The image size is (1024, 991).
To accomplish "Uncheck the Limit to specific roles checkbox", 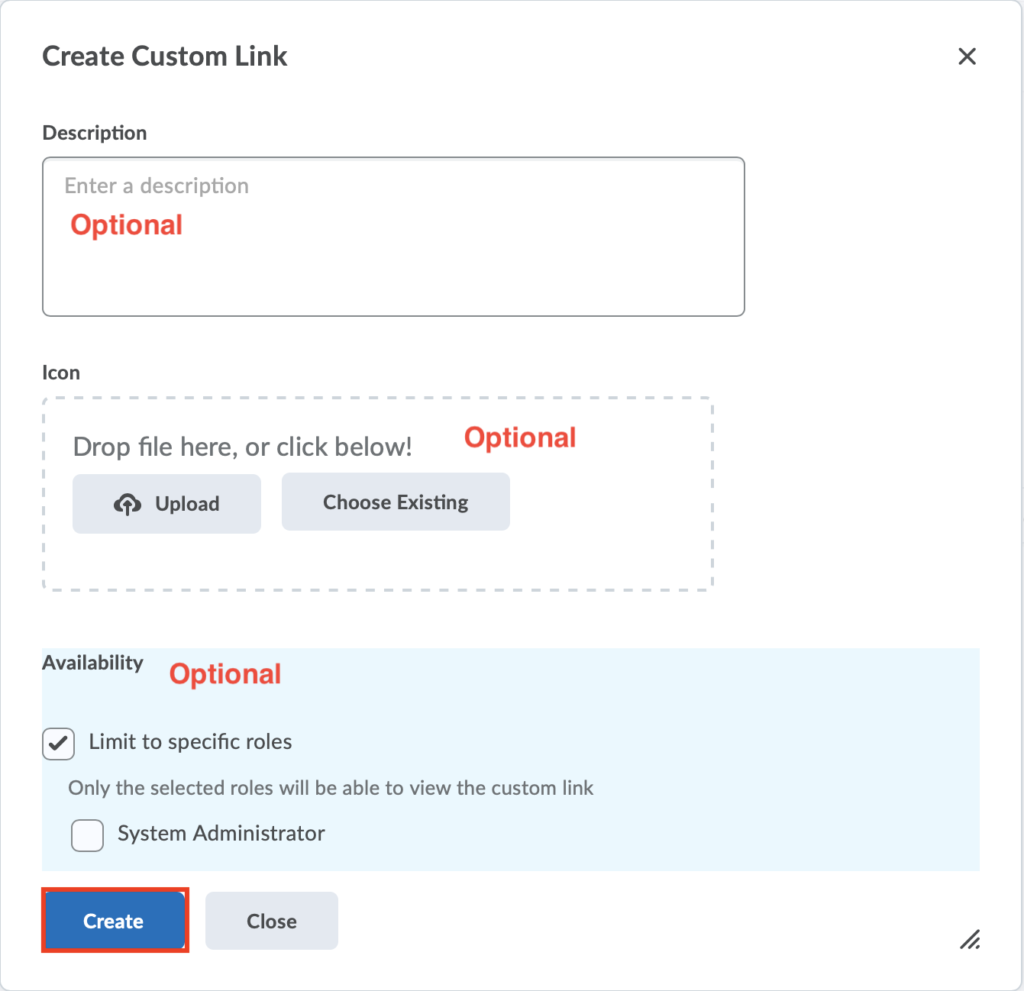I will point(59,743).
